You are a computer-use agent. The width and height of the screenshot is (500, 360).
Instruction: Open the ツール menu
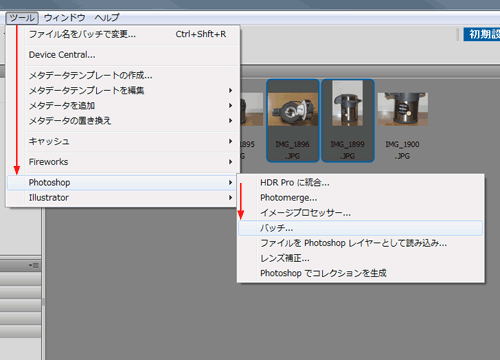22,18
